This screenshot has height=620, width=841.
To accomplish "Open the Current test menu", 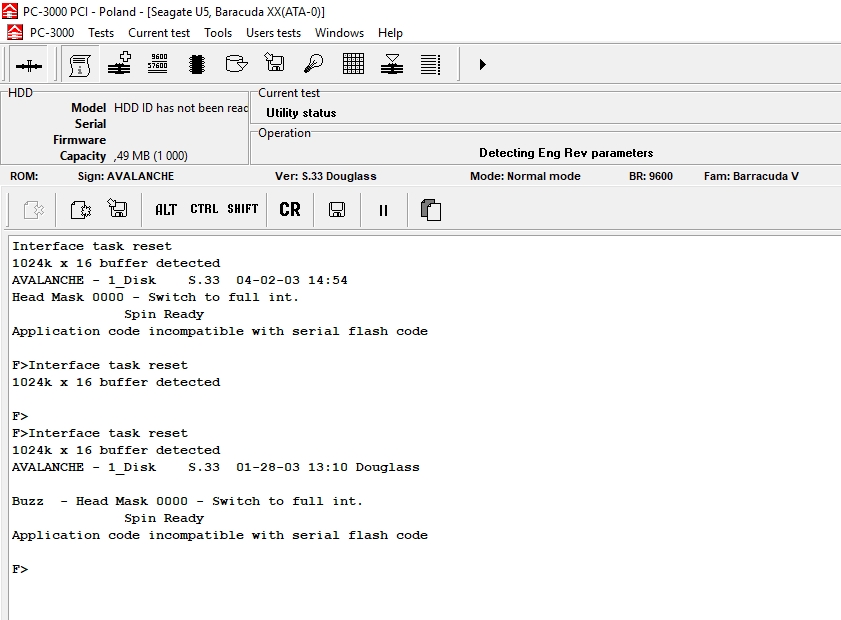I will coord(159,33).
